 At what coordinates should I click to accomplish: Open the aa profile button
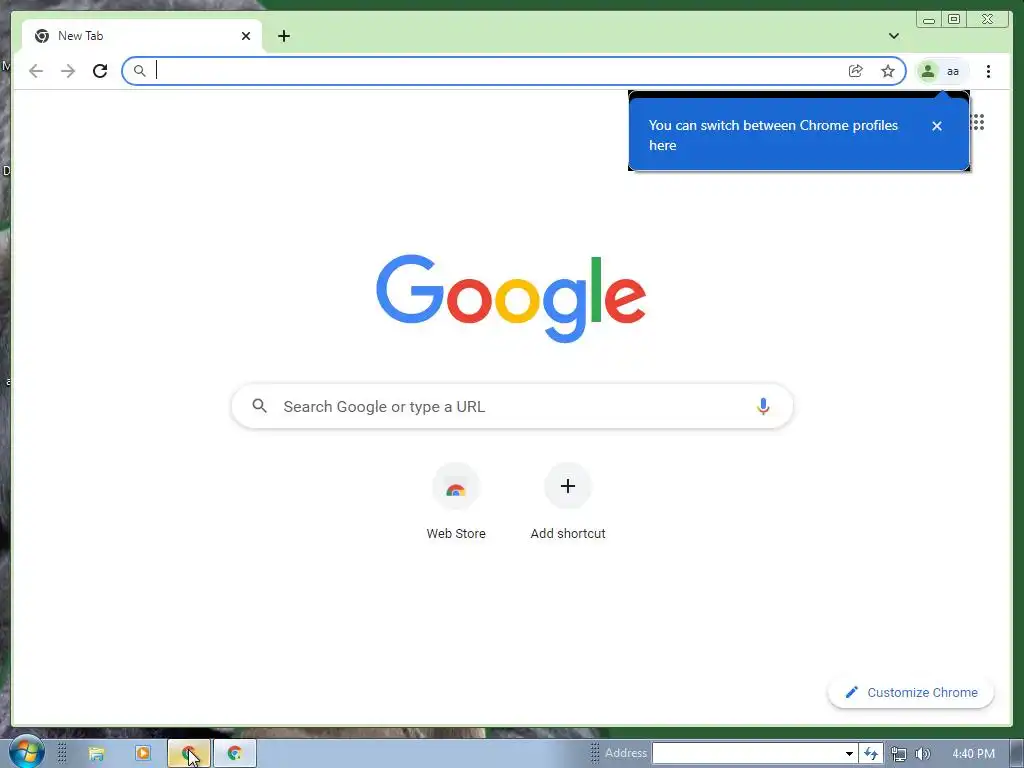[x=941, y=71]
